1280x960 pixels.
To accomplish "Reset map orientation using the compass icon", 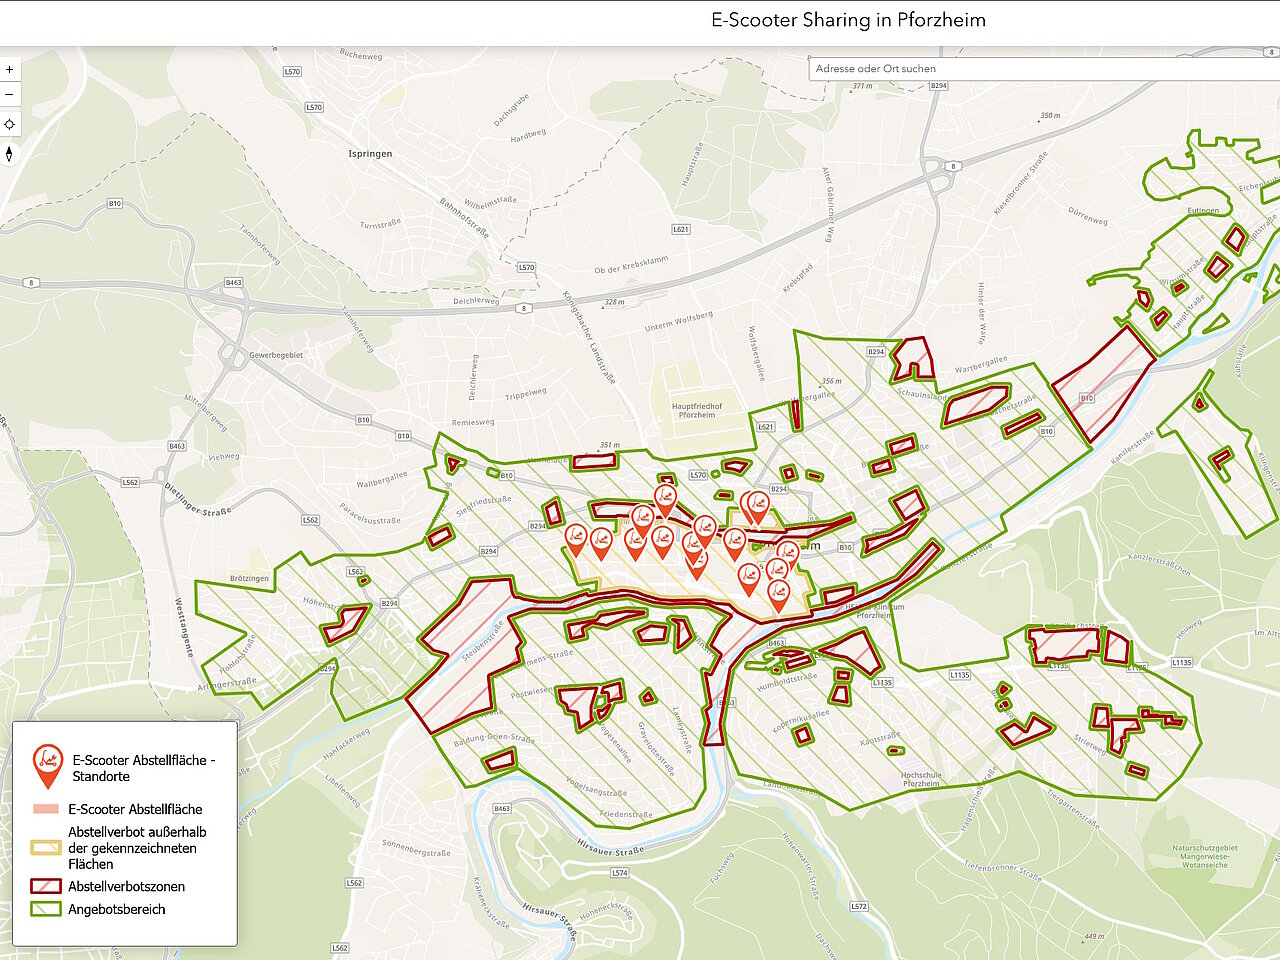I will pos(10,154).
